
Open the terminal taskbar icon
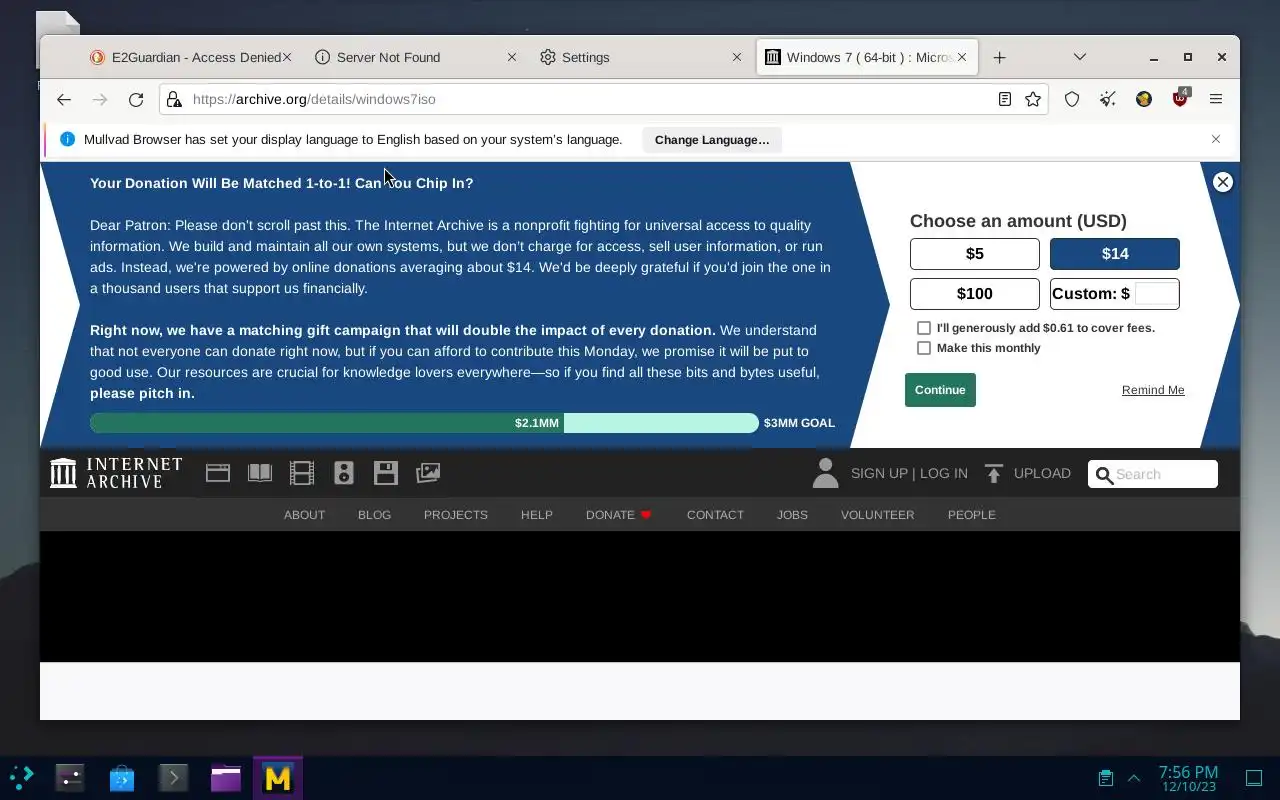click(x=174, y=777)
